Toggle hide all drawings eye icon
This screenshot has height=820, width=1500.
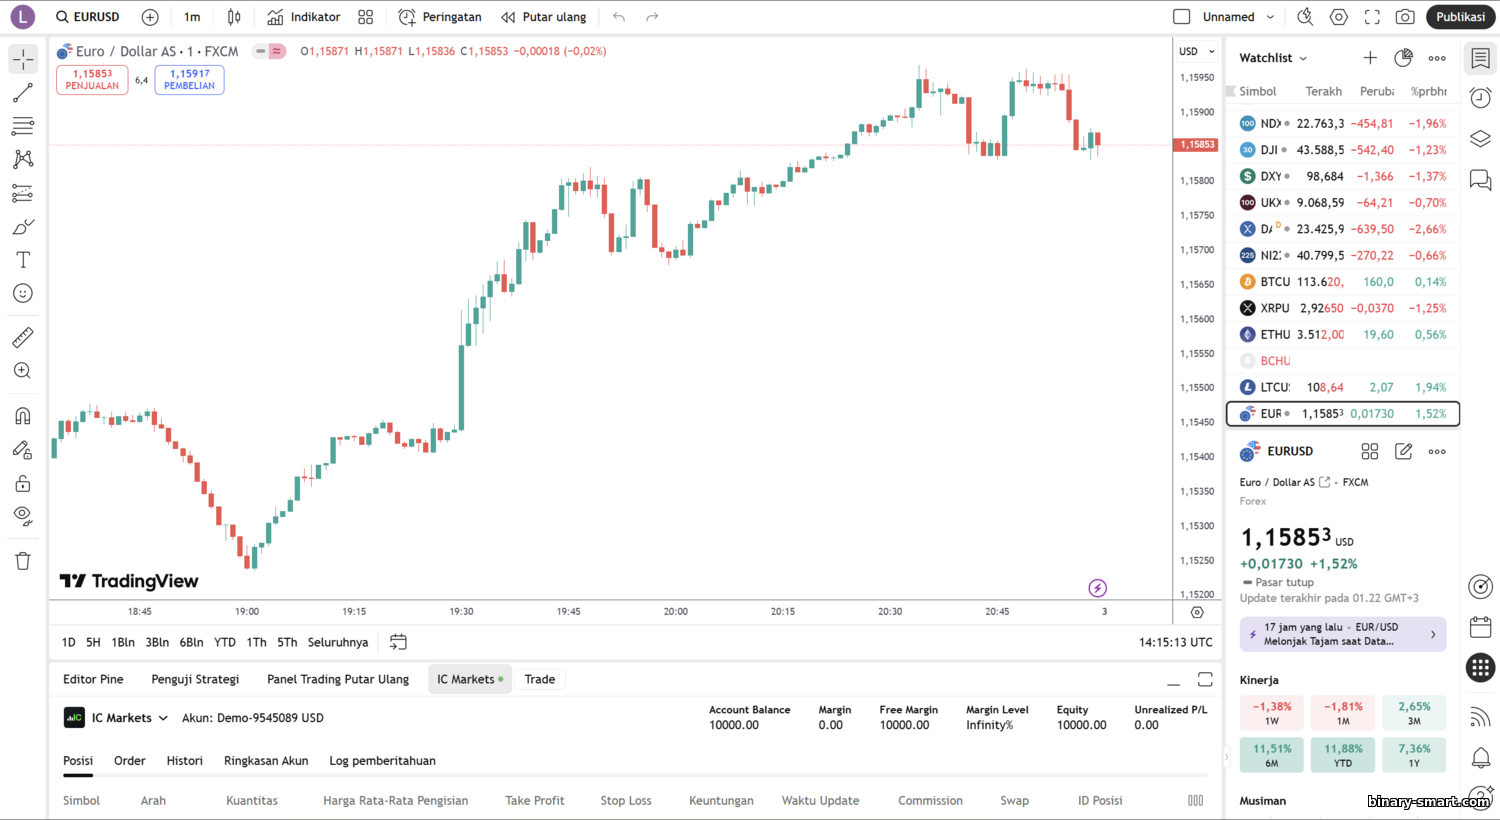point(23,516)
